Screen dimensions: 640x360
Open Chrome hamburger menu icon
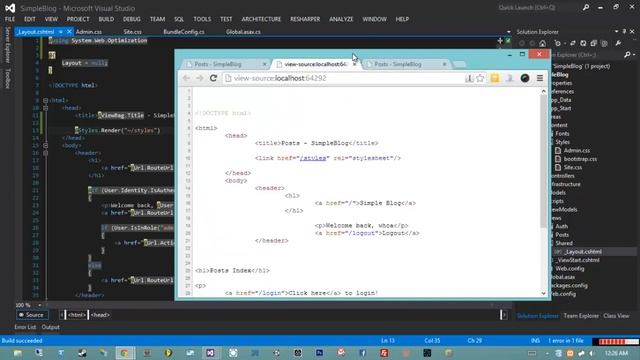click(x=540, y=78)
